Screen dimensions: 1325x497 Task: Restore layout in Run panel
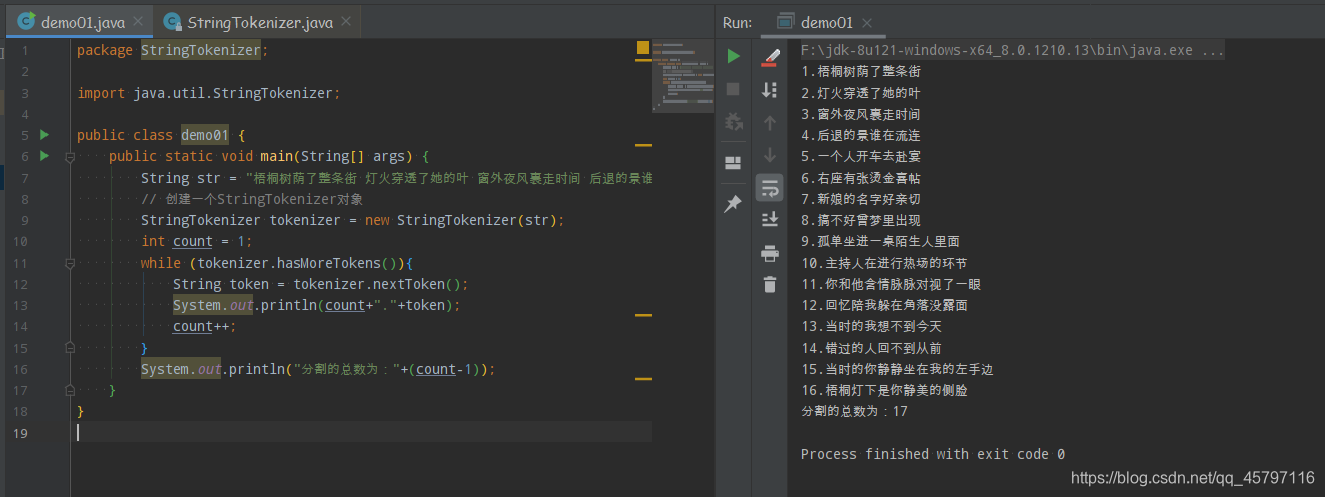click(734, 163)
